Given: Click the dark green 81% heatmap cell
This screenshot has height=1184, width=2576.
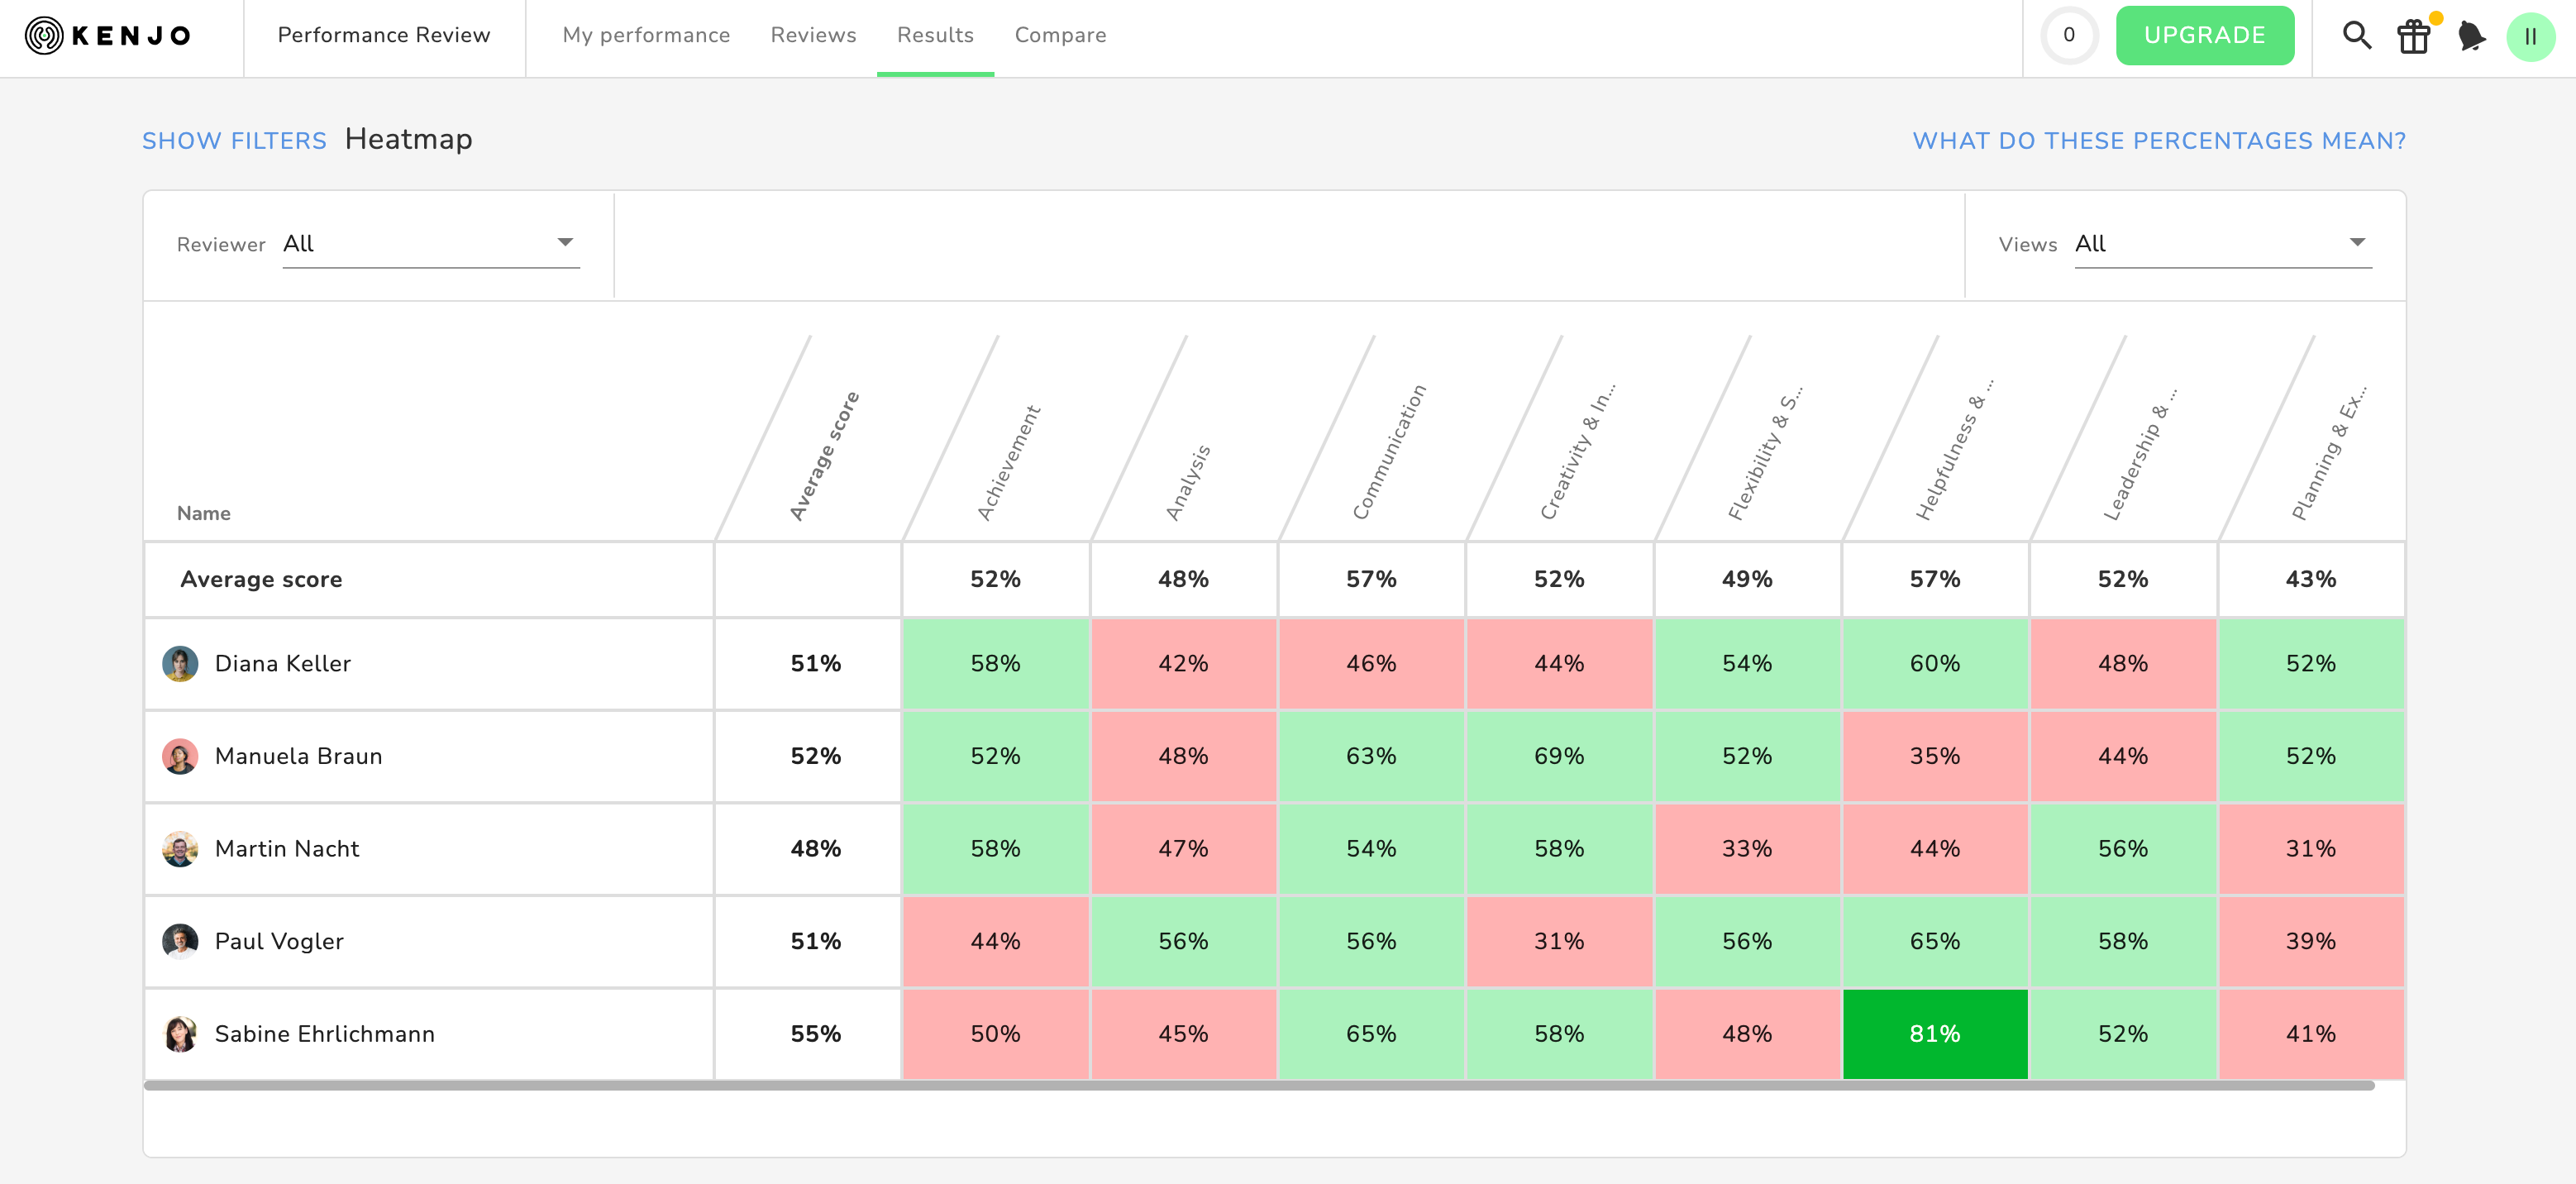Looking at the screenshot, I should coord(1934,1034).
